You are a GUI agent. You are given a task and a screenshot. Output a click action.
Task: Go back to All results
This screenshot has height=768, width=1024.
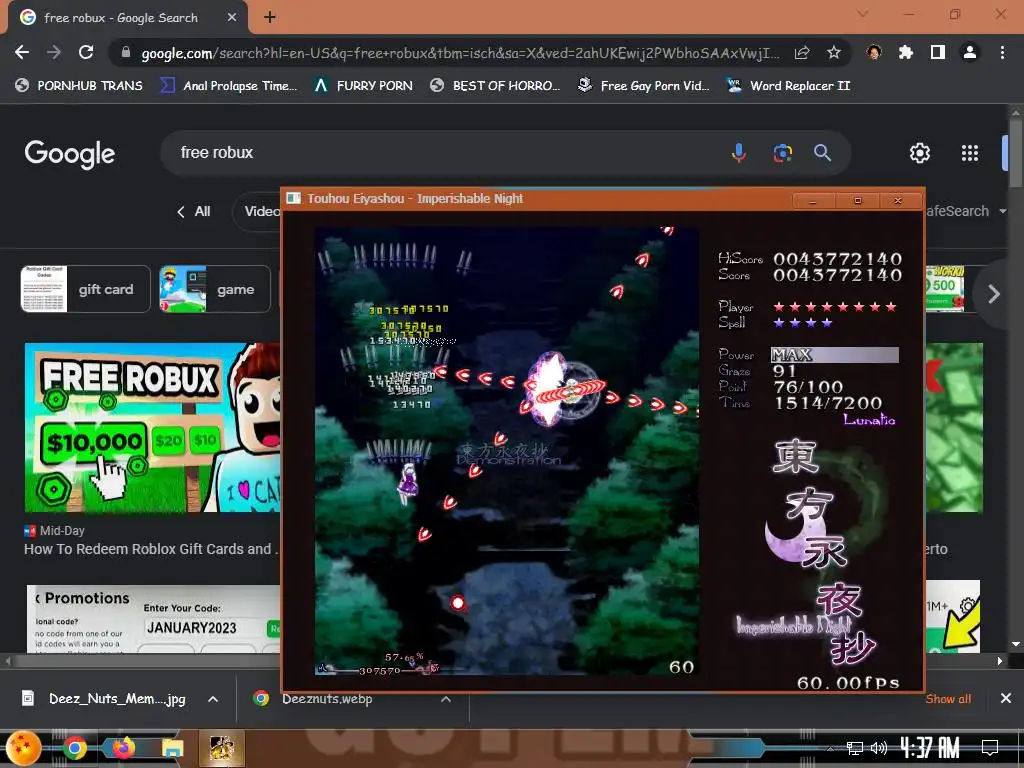(x=194, y=212)
